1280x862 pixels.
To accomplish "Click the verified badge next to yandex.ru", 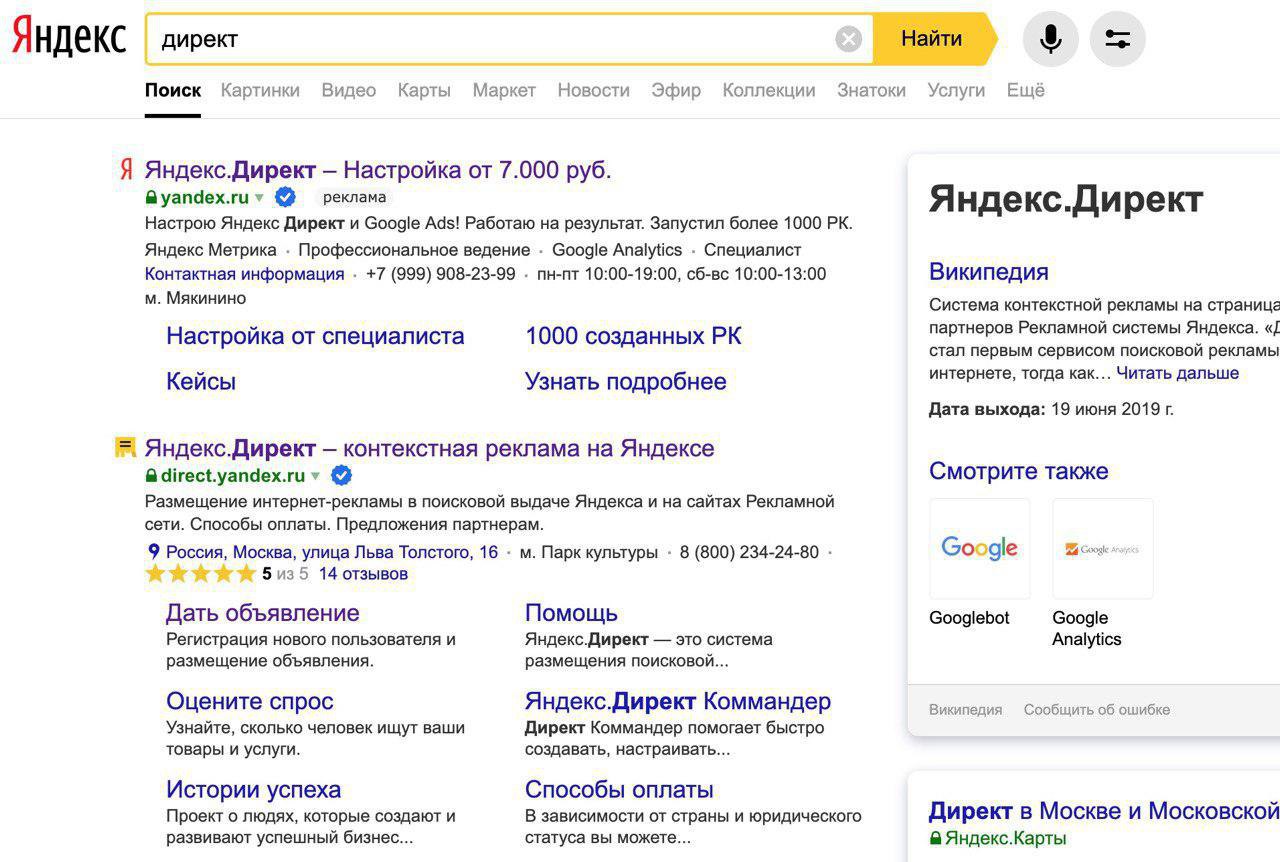I will coord(285,197).
